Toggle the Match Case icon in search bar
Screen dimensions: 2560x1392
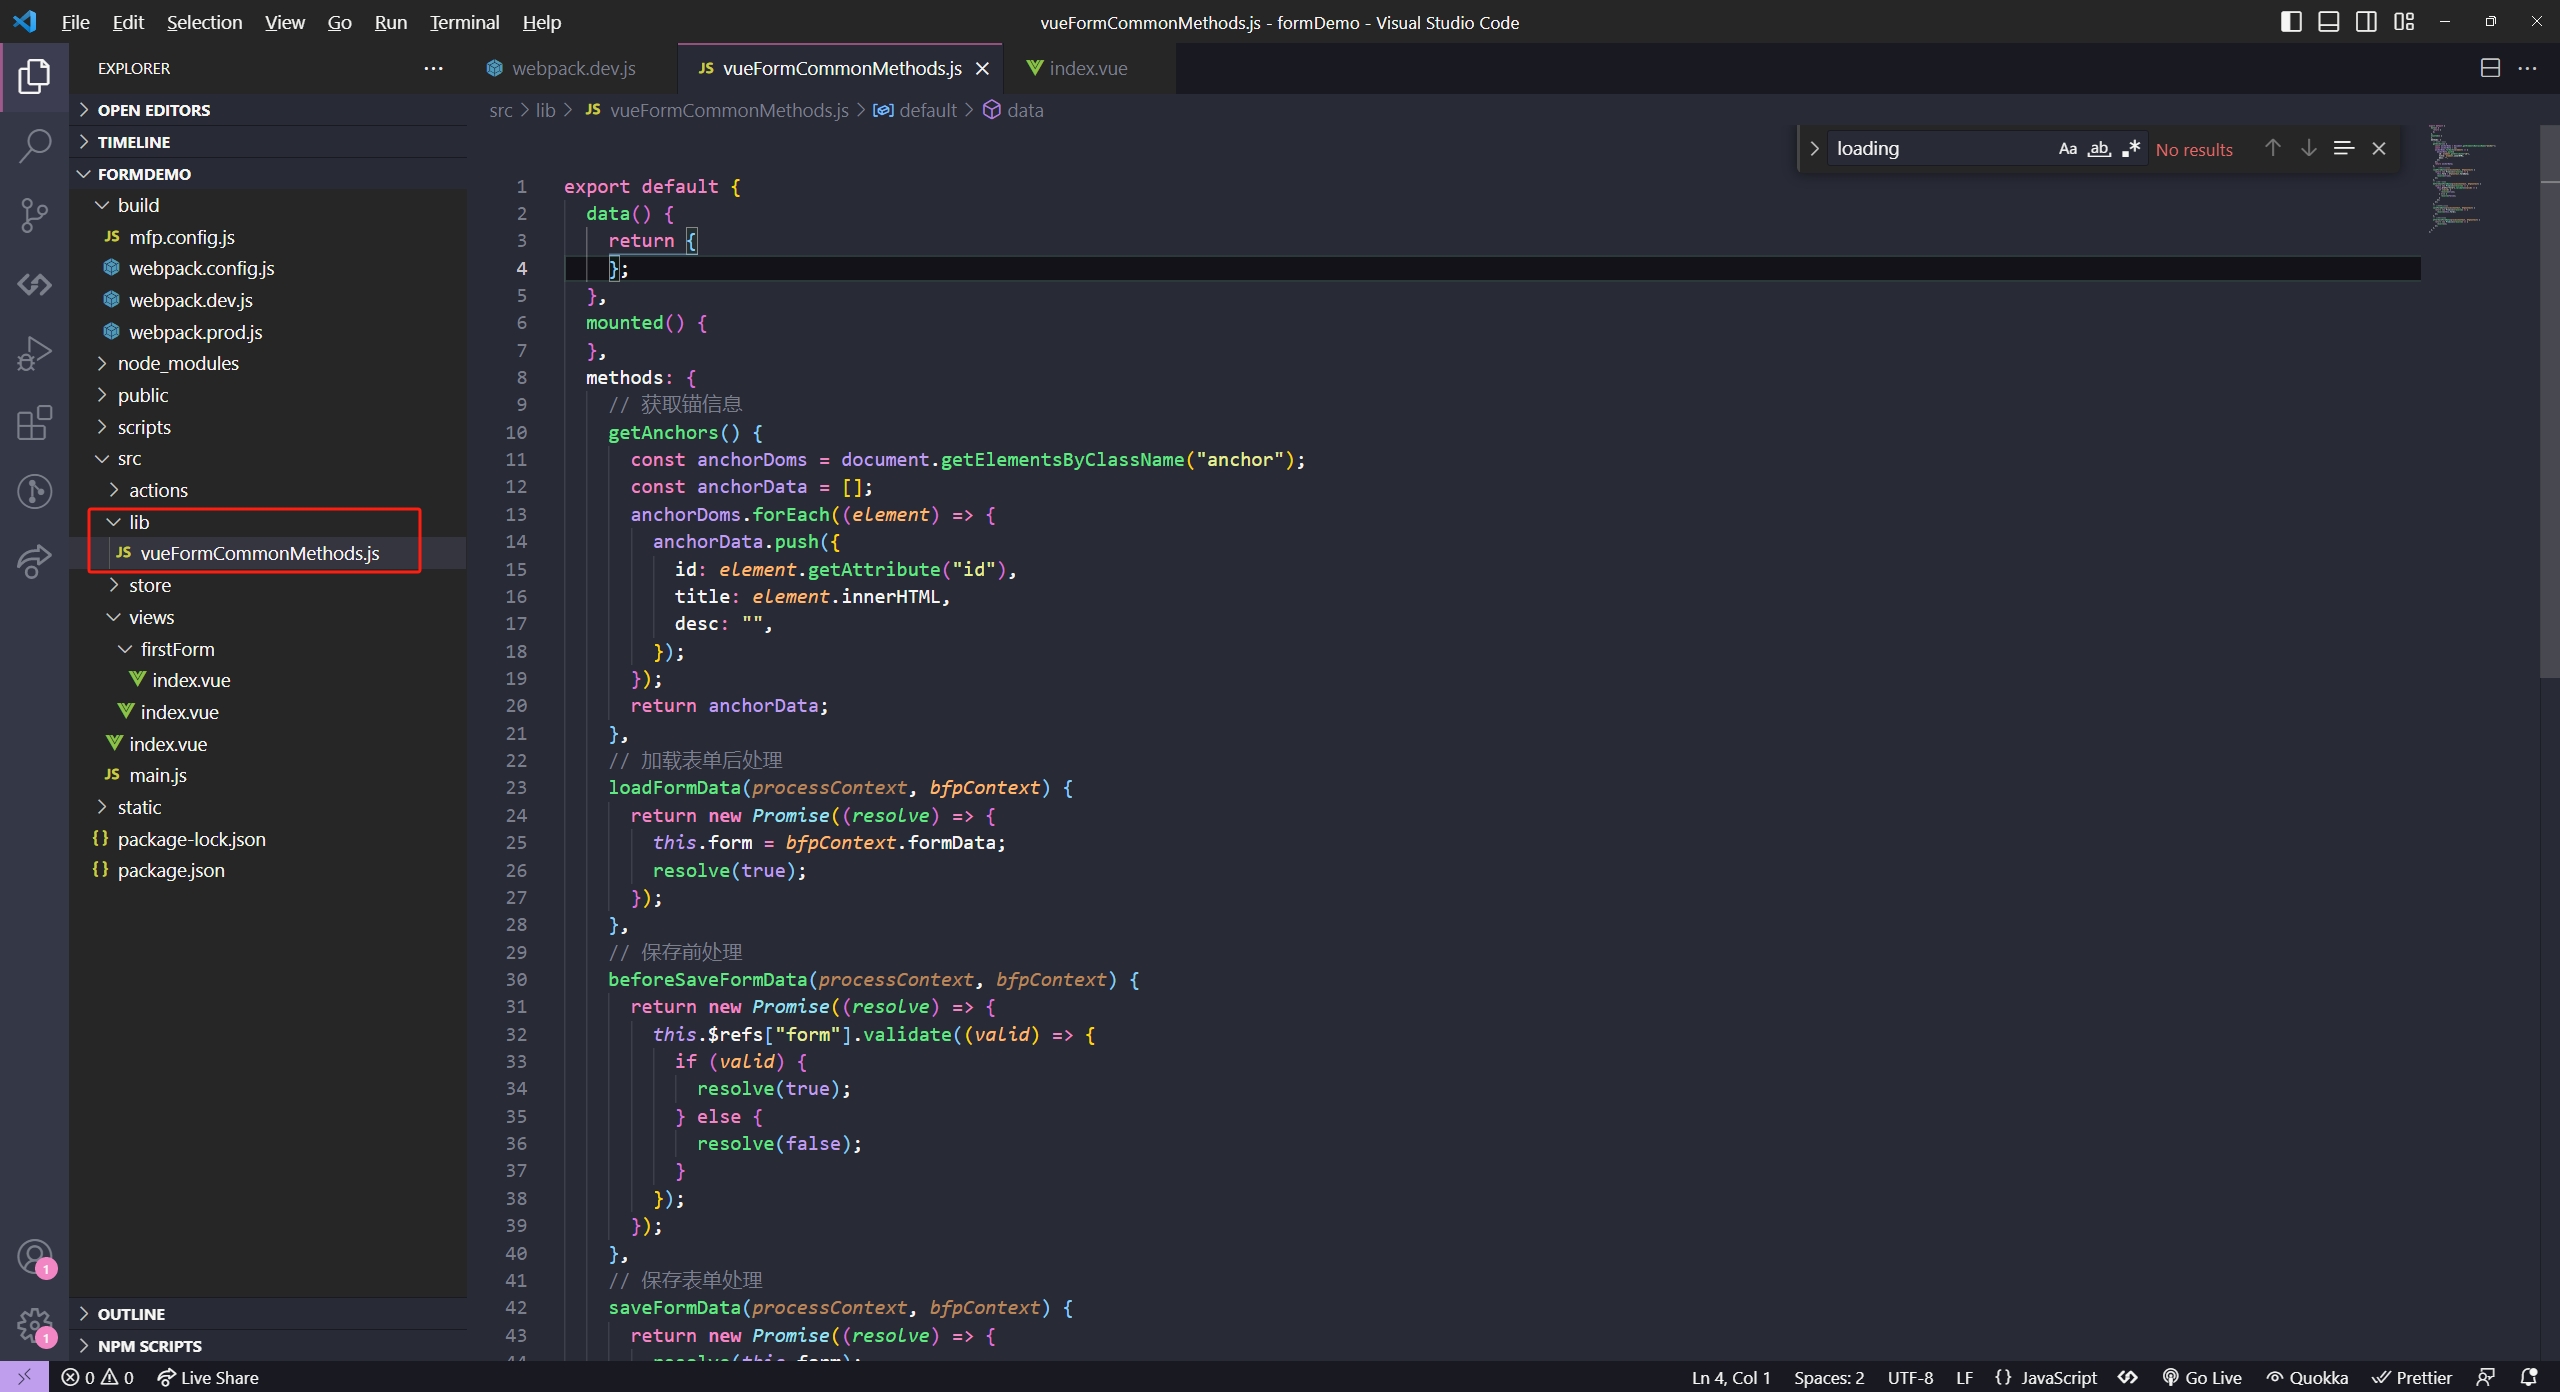pos(2068,147)
